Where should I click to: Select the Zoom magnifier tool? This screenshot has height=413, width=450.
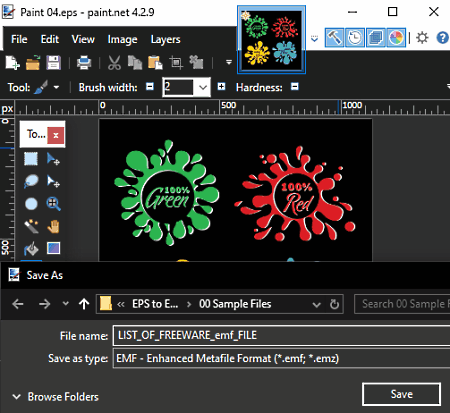point(53,203)
